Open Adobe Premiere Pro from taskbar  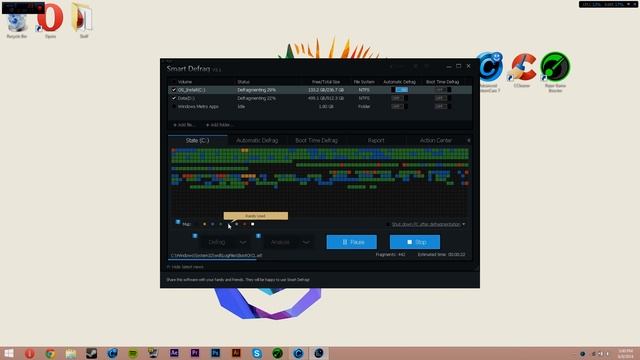click(195, 353)
